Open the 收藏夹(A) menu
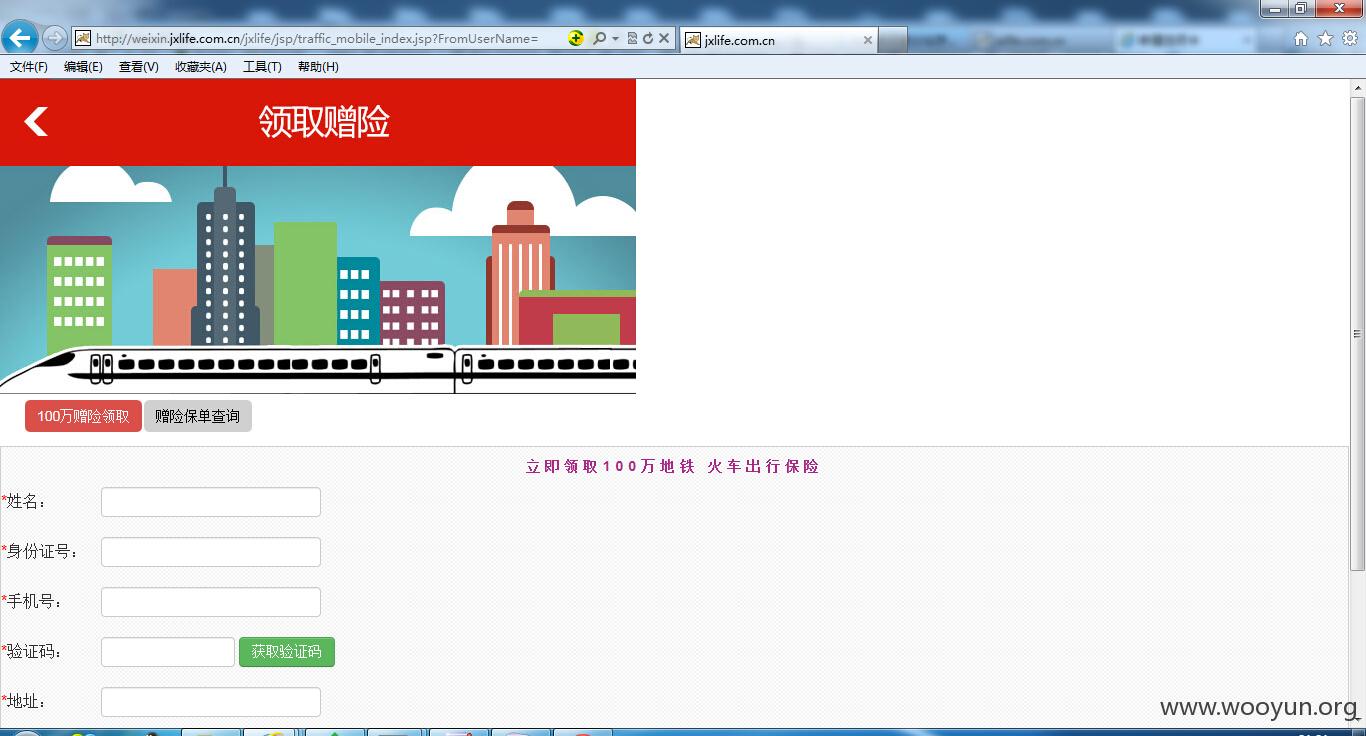The width and height of the screenshot is (1366, 736). point(201,67)
